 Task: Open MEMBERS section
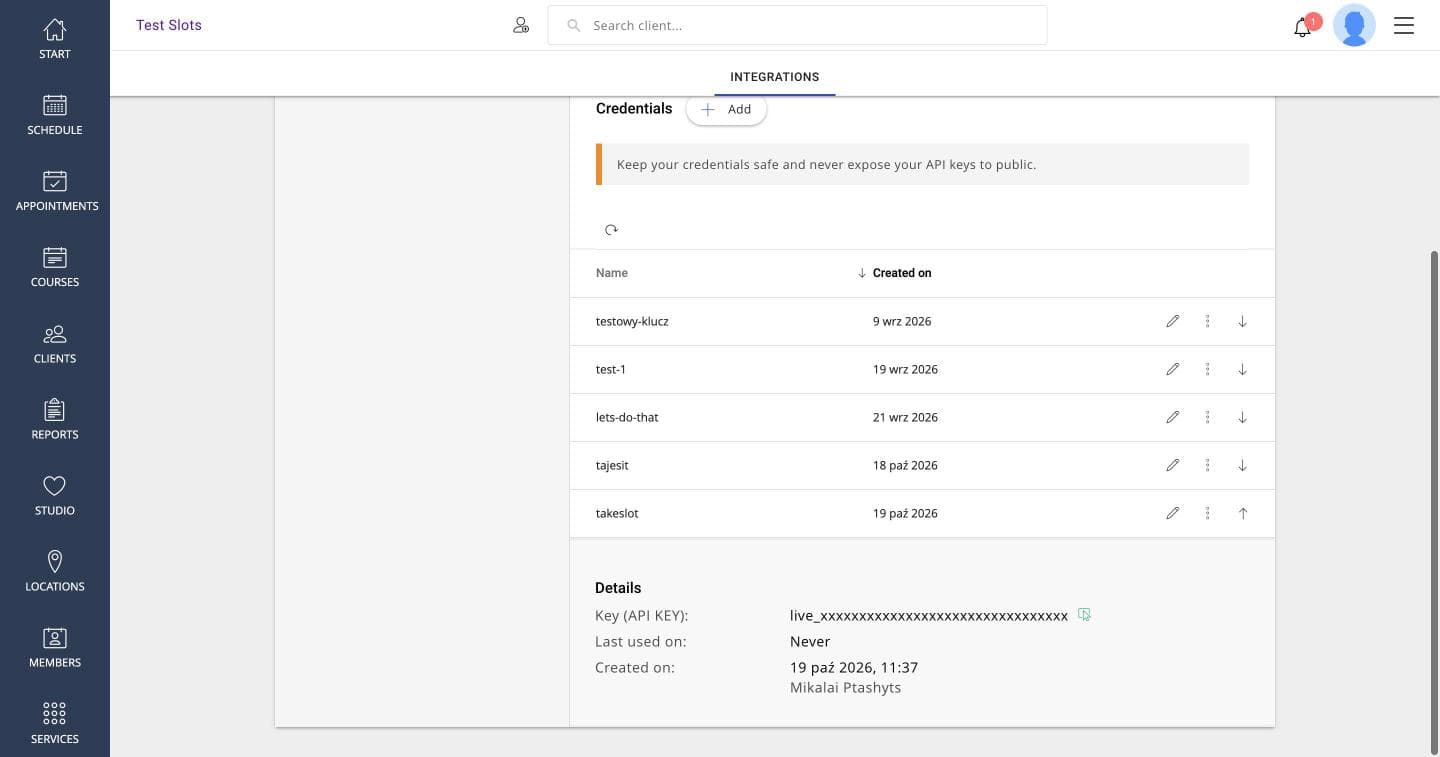pos(55,647)
